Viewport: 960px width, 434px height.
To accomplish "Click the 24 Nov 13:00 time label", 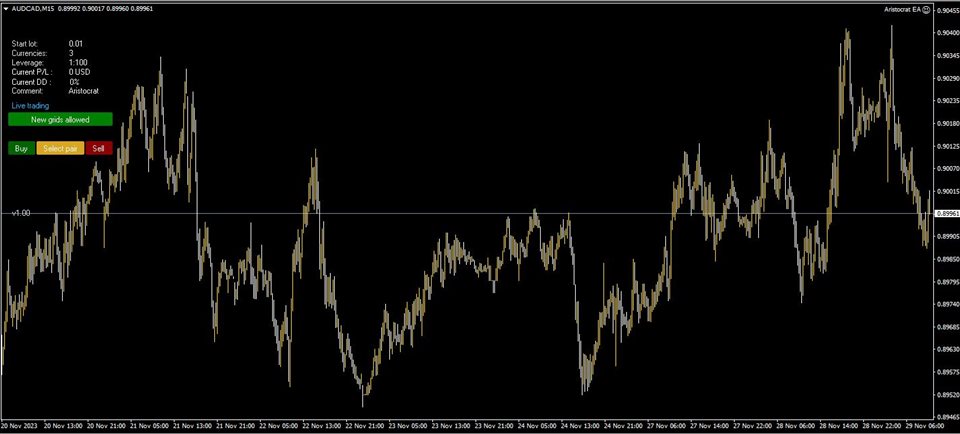I will (580, 425).
